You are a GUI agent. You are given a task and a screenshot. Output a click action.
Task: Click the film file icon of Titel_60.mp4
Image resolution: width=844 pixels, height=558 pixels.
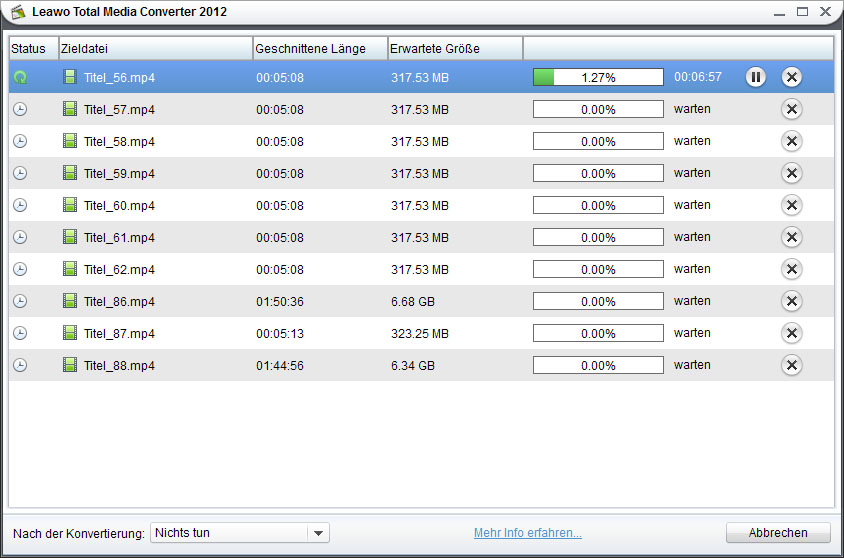(69, 205)
